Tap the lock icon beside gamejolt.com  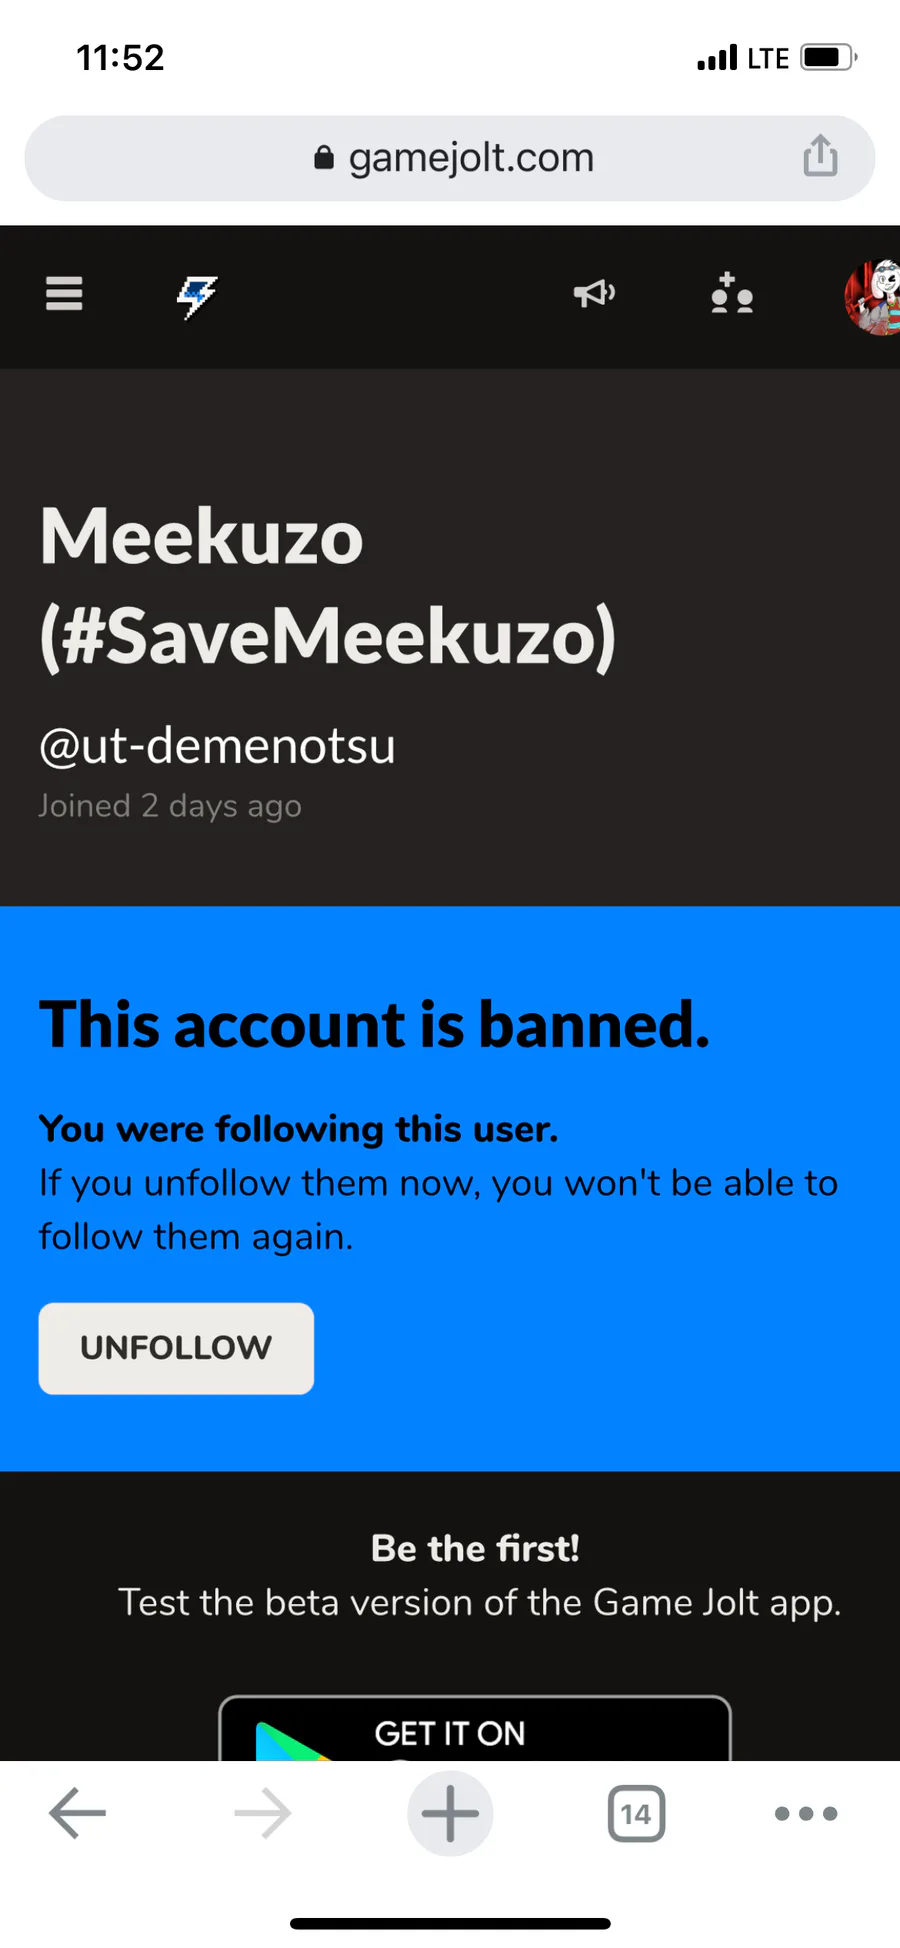pyautogui.click(x=324, y=158)
